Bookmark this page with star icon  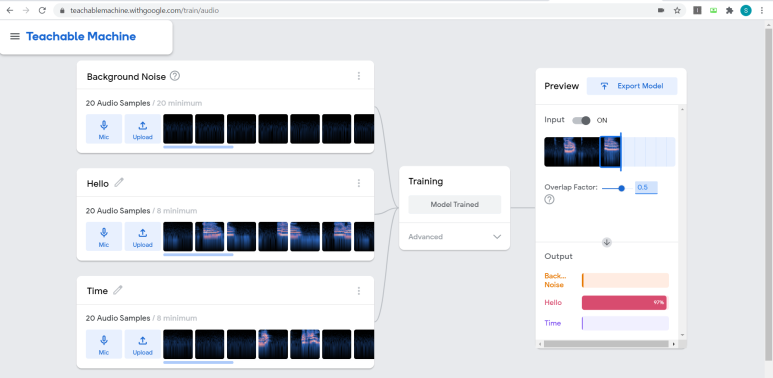pos(677,10)
